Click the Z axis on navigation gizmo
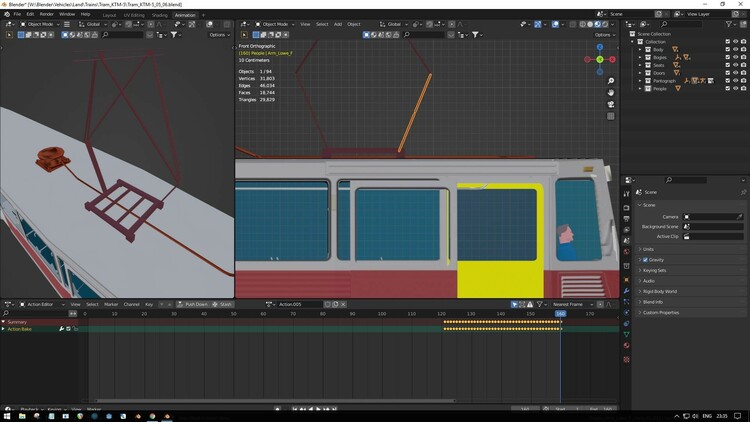This screenshot has width=750, height=422. [600, 47]
